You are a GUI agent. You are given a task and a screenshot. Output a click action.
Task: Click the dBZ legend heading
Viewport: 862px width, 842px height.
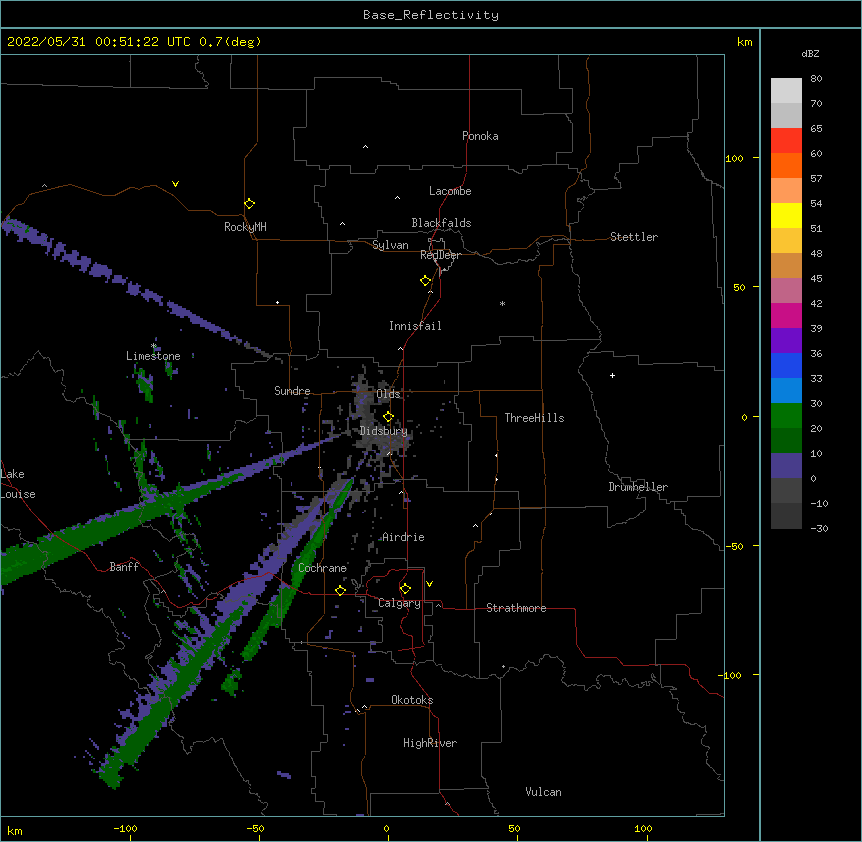pyautogui.click(x=810, y=53)
